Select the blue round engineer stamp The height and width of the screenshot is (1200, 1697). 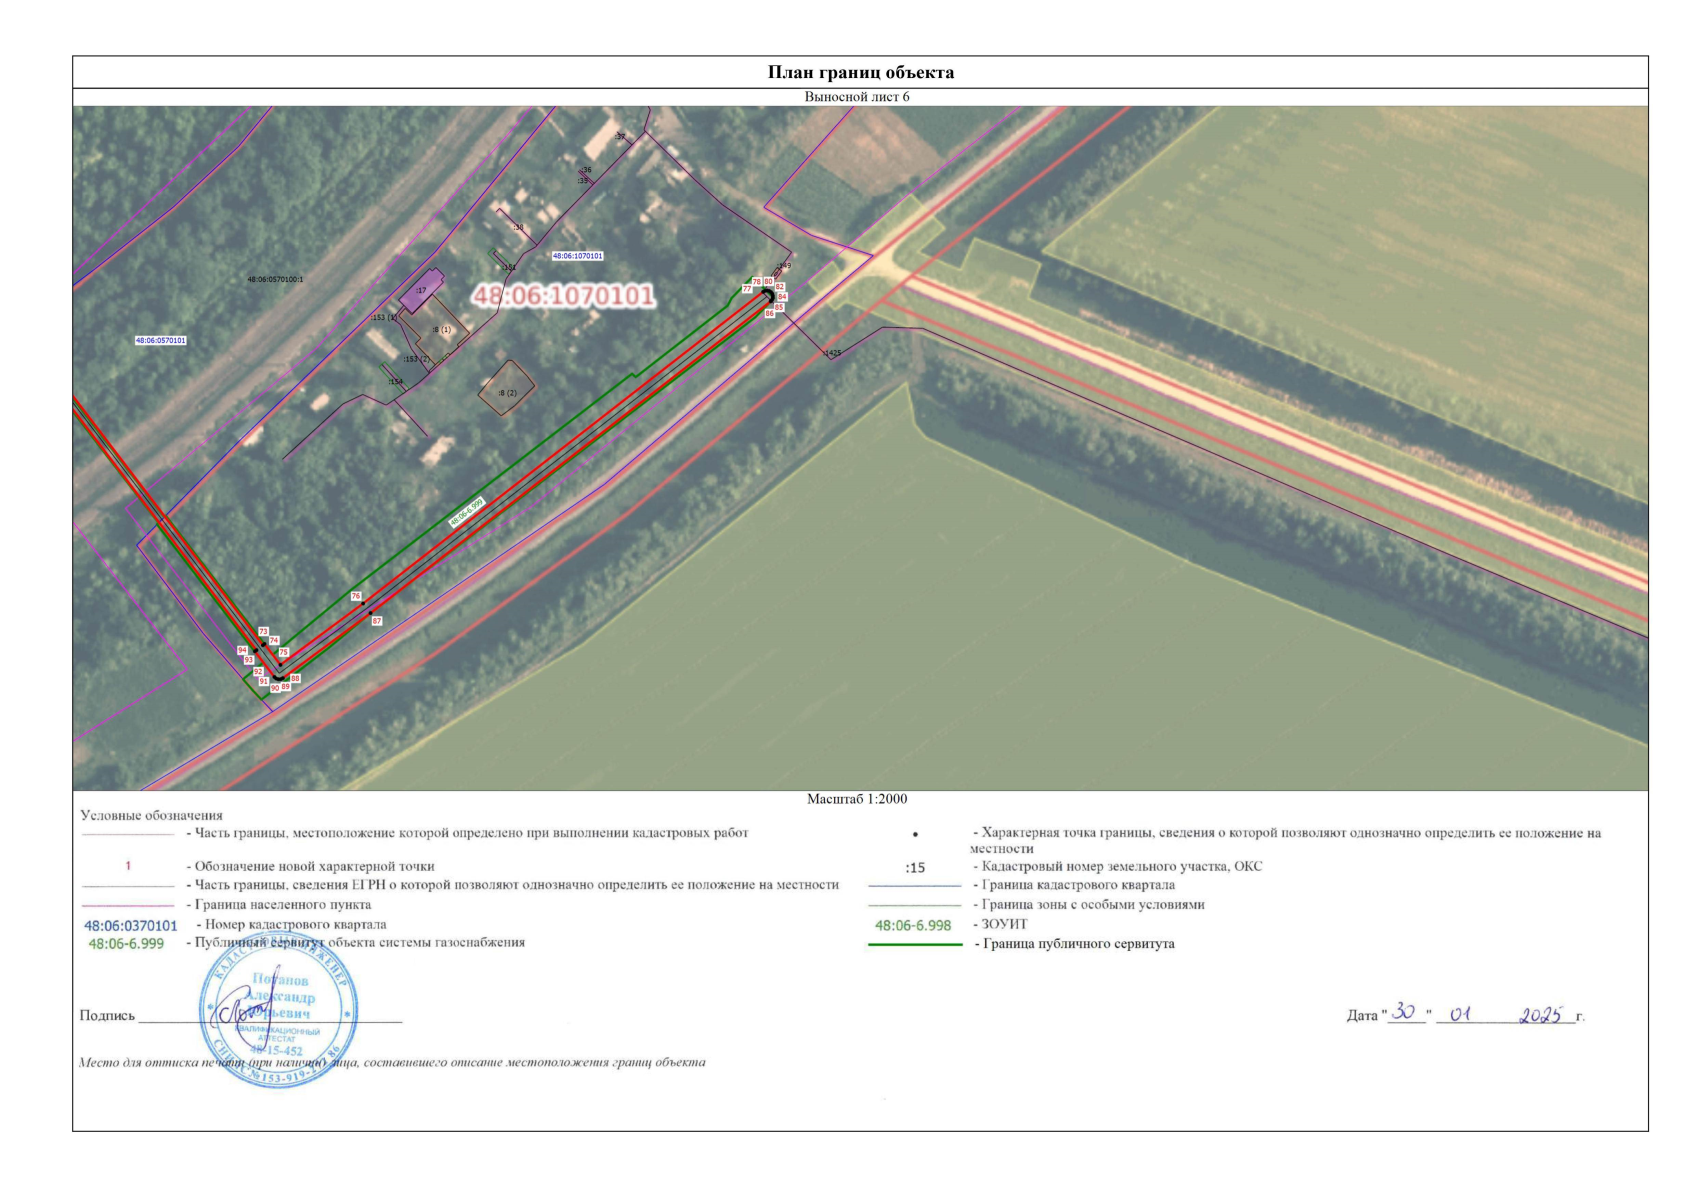278,1011
